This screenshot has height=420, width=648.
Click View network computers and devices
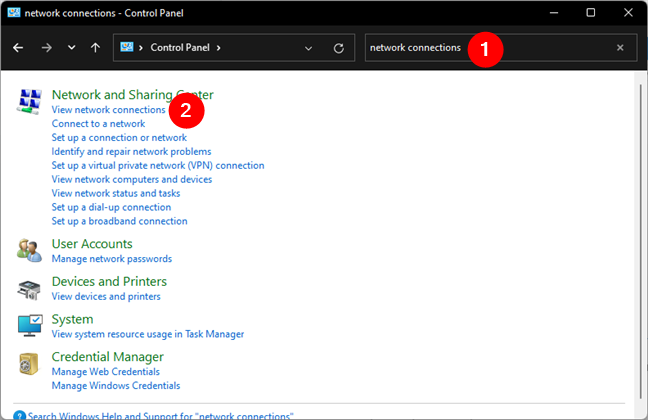click(132, 179)
